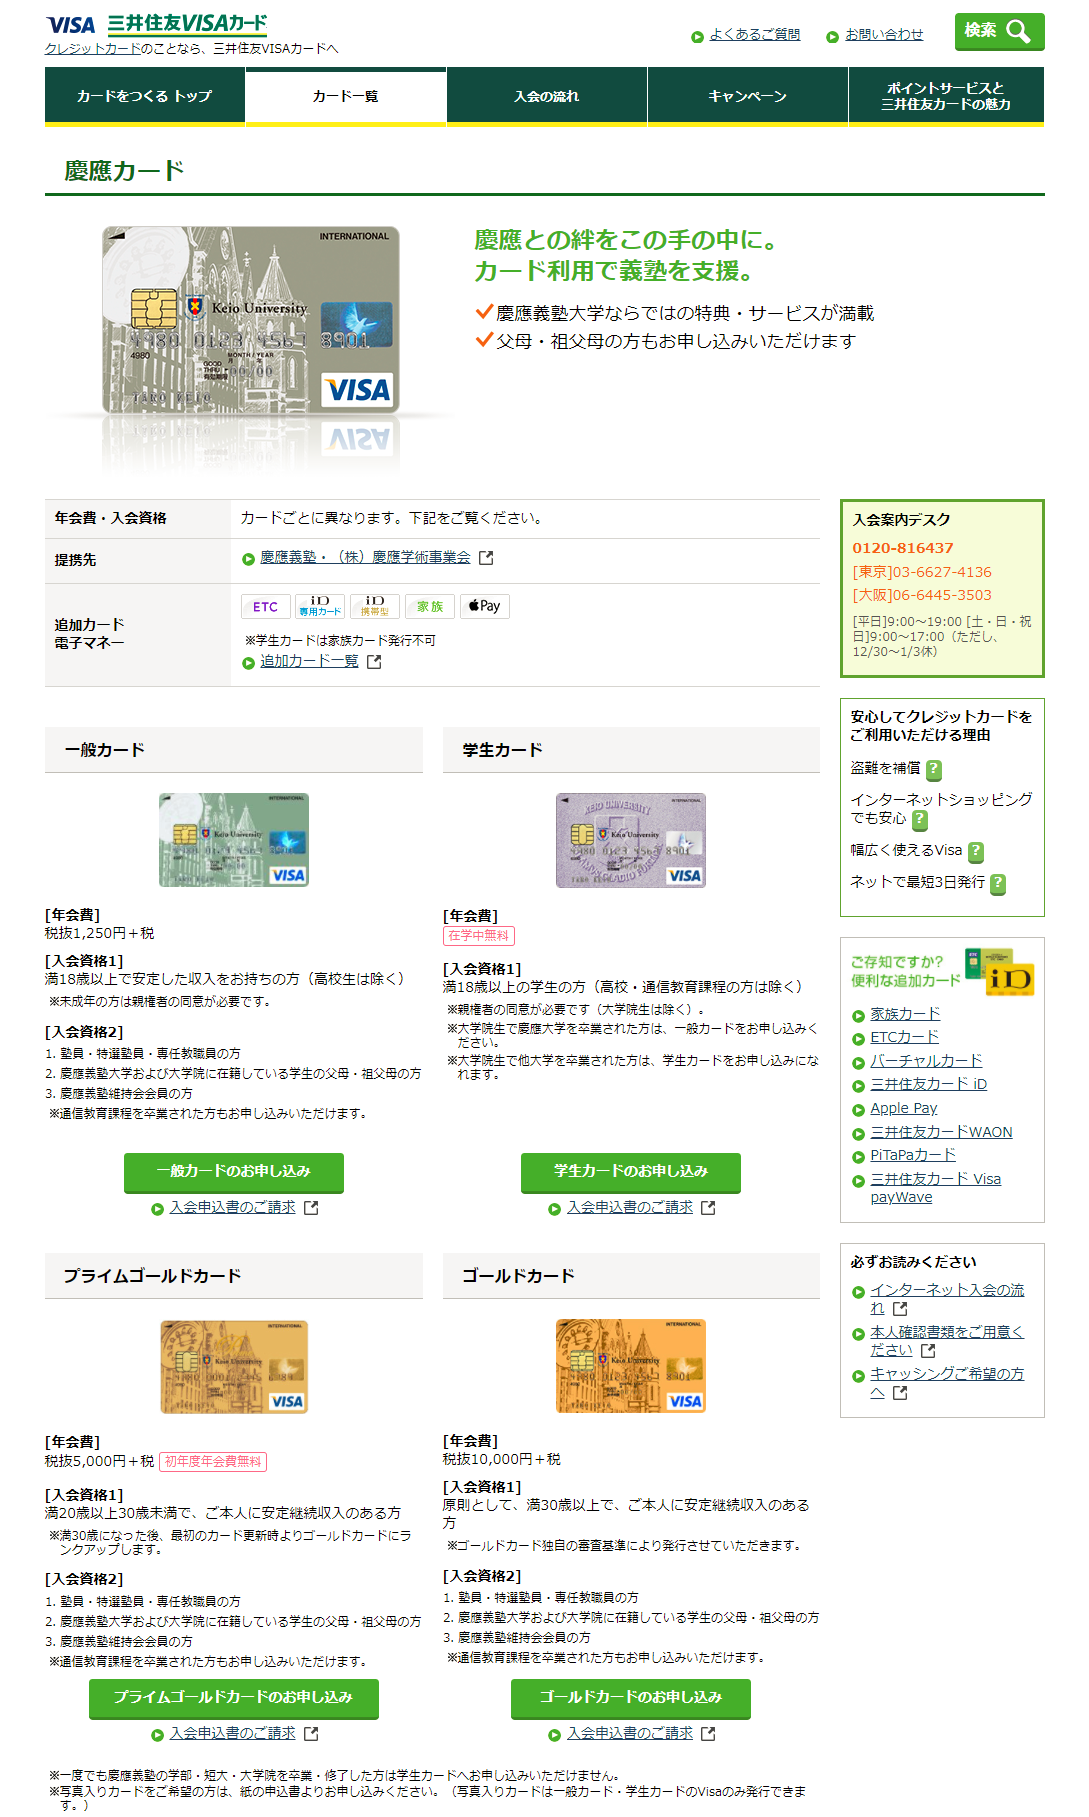Open 慶應義塾・(株)慶應学術事業会 link
Screen dimensions: 1089x1817
tap(365, 558)
